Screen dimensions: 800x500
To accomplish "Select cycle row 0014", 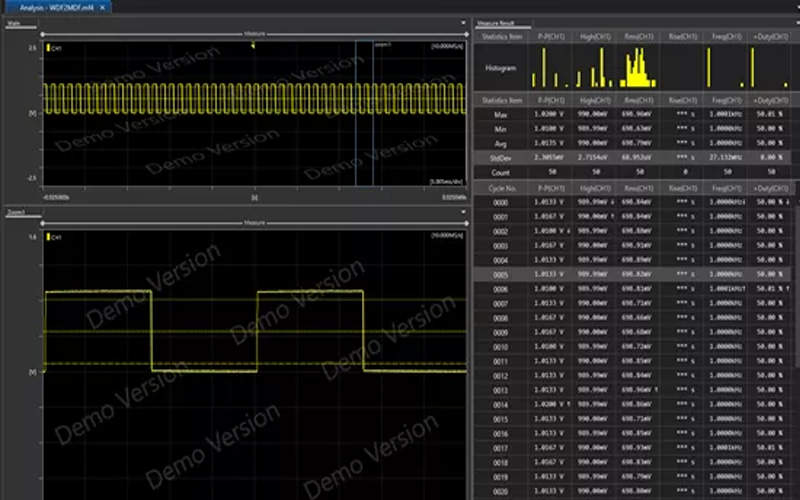I will pyautogui.click(x=633, y=405).
